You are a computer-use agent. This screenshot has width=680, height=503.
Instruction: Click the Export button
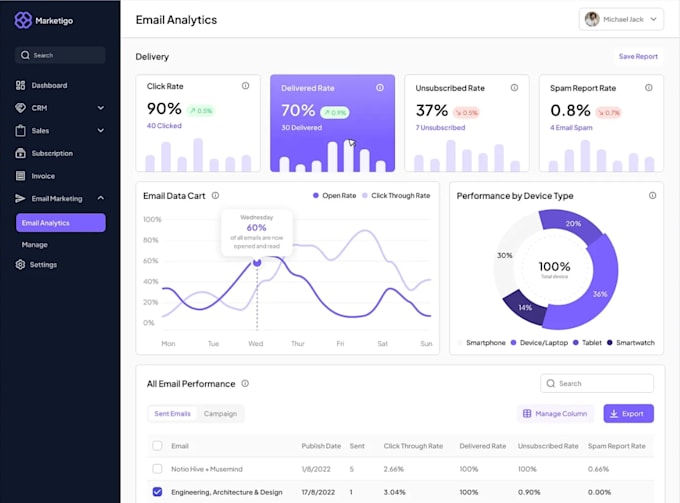click(x=628, y=414)
